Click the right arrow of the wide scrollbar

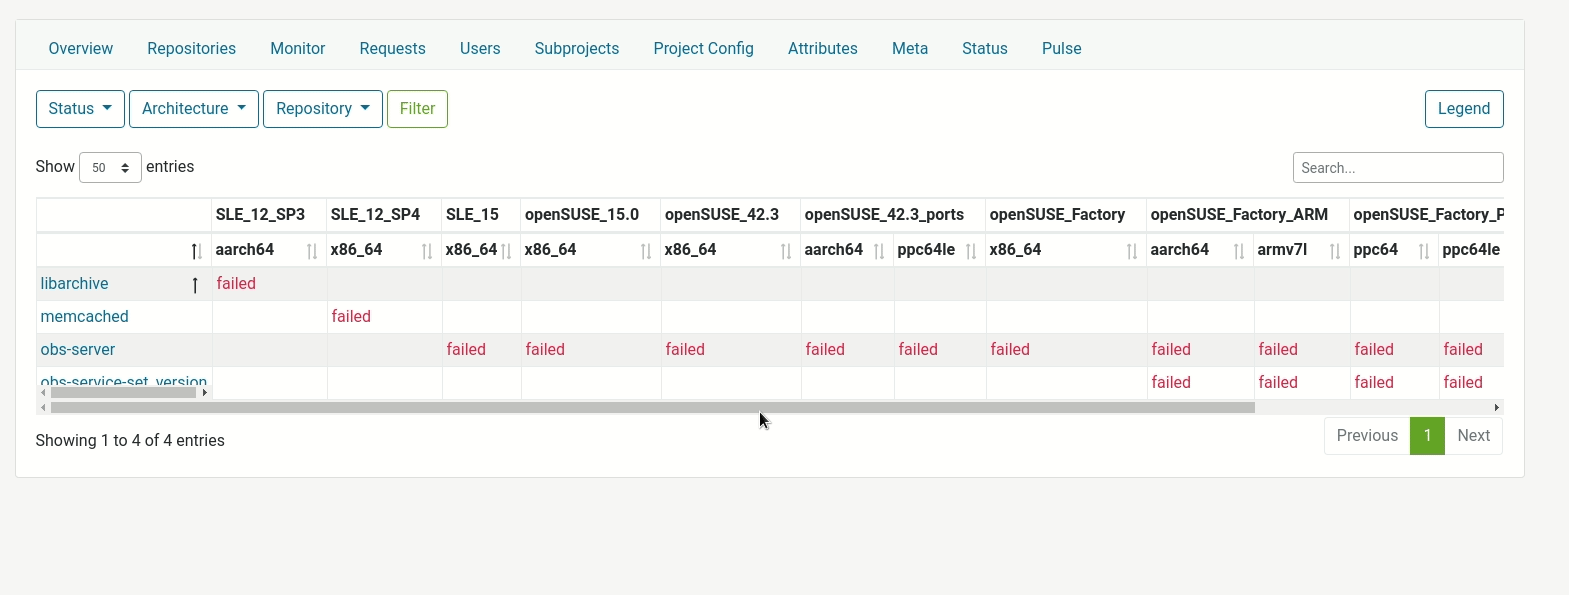(1497, 407)
